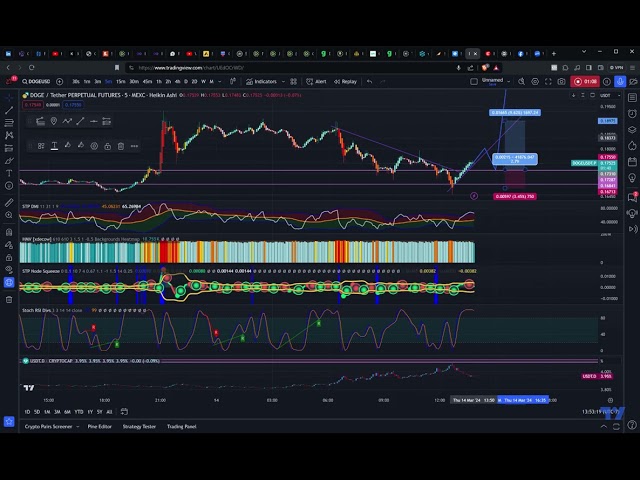Select the trend line drawing tool
Screen dimensions: 640x480
[x=9, y=108]
